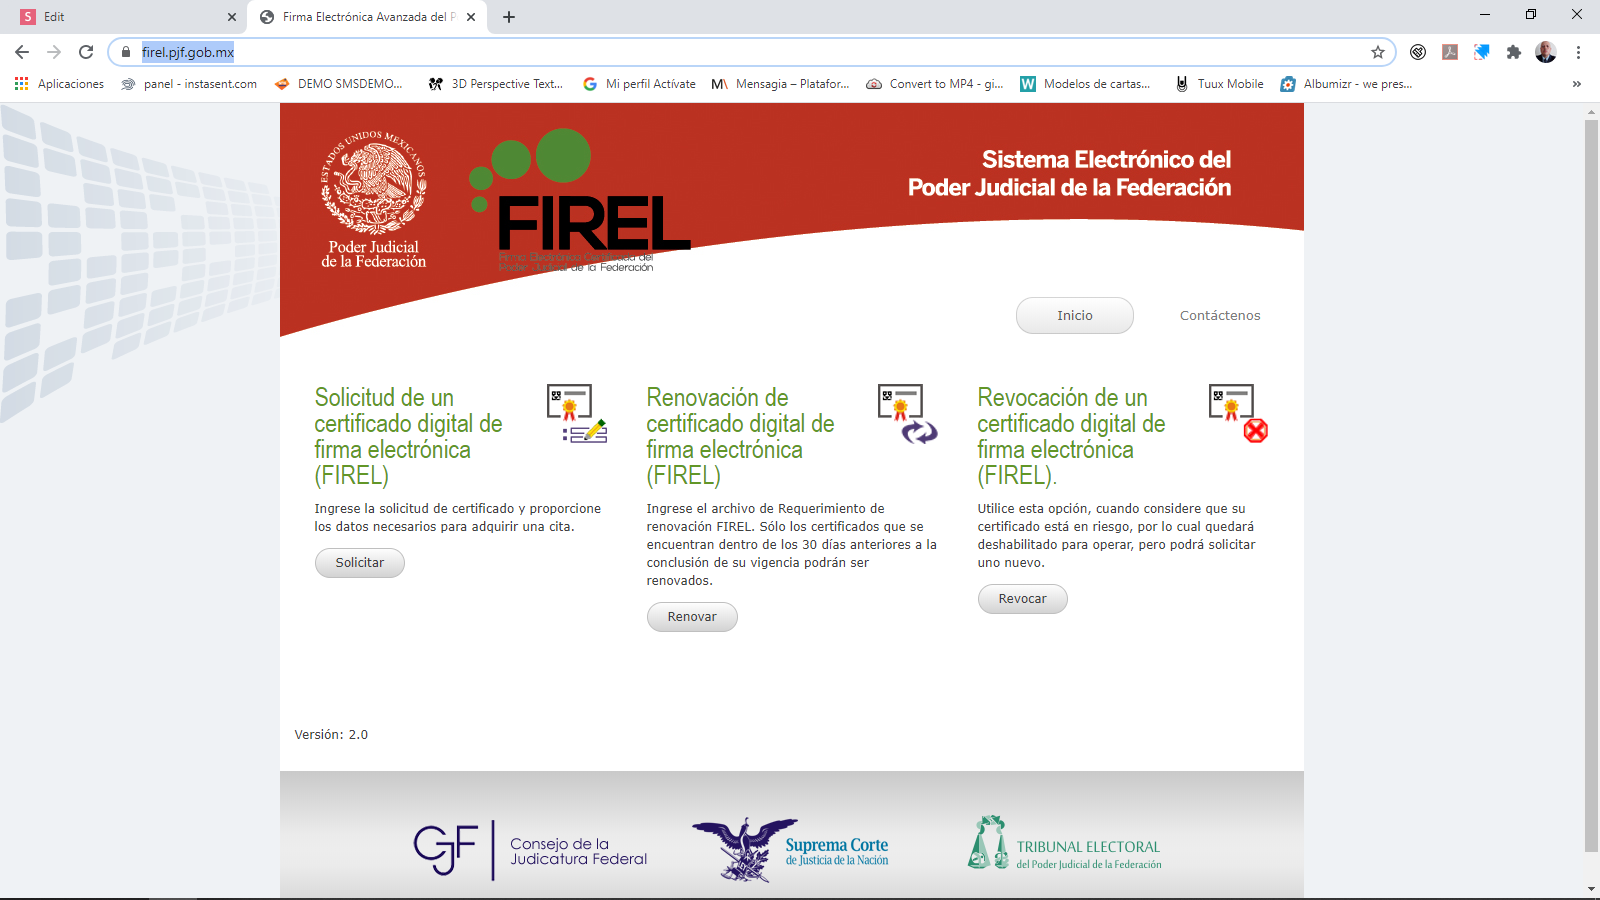Viewport: 1600px width, 900px height.
Task: Open the DEMO SMSDEMO bookmark
Action: point(339,84)
